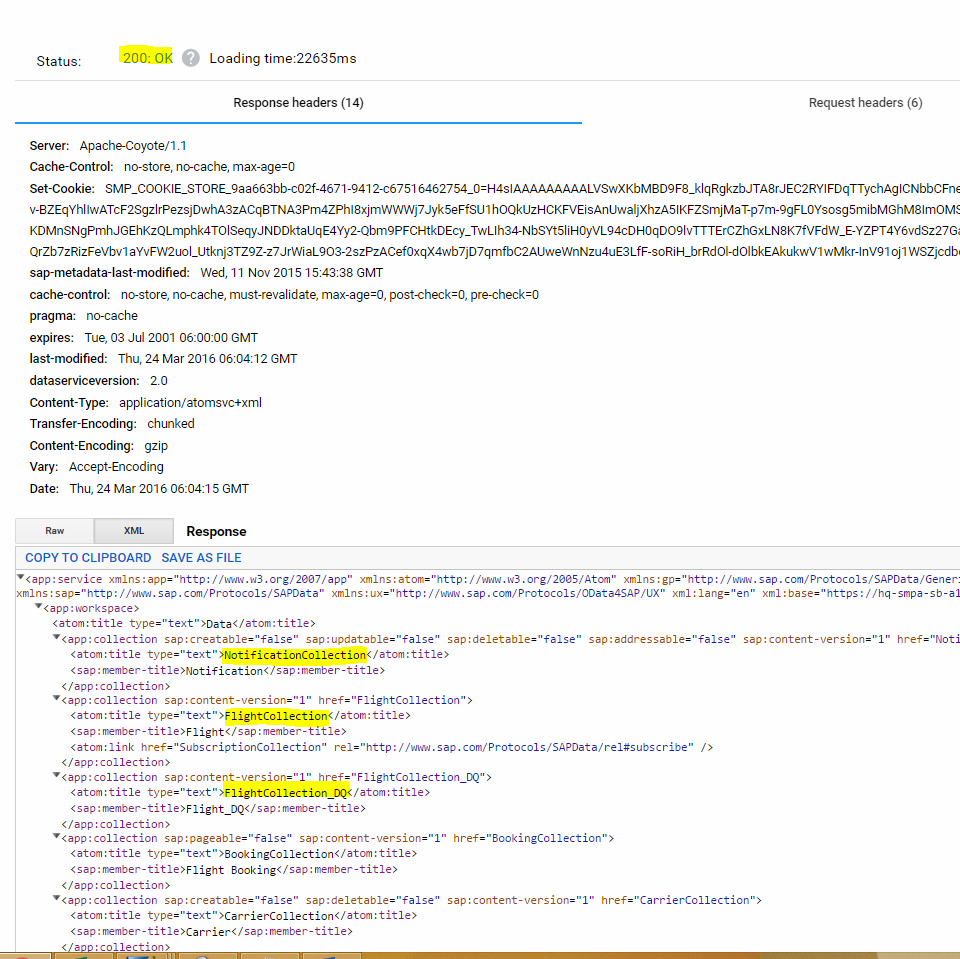Collapse the FlightCollection_DQ app:collection node
The height and width of the screenshot is (959, 960).
click(56, 777)
